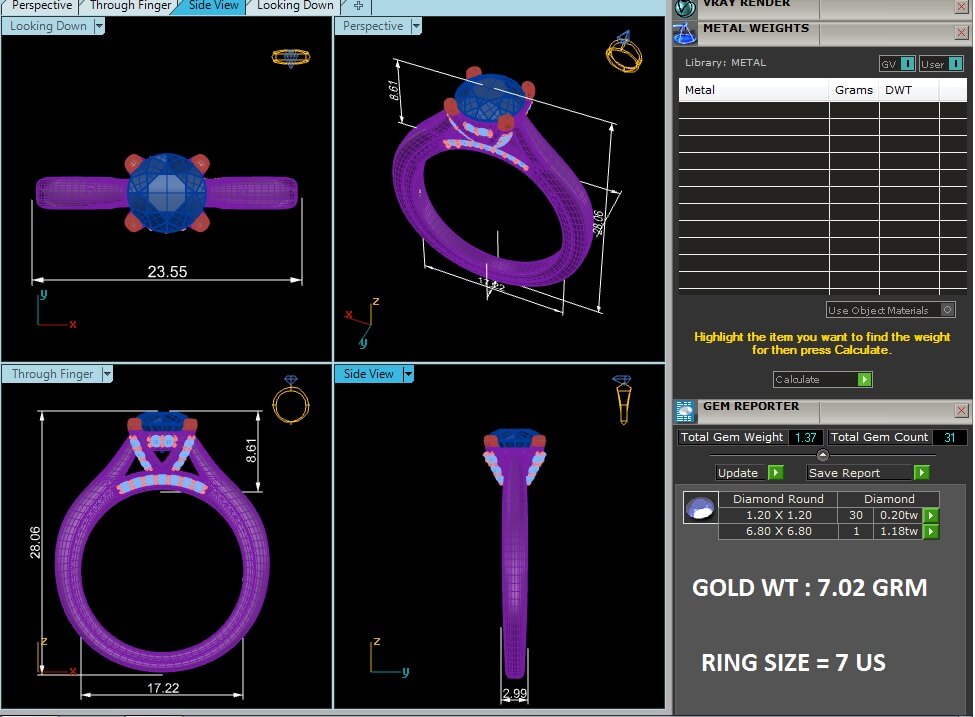Click the ring icon in Looking Down viewport

tap(290, 57)
